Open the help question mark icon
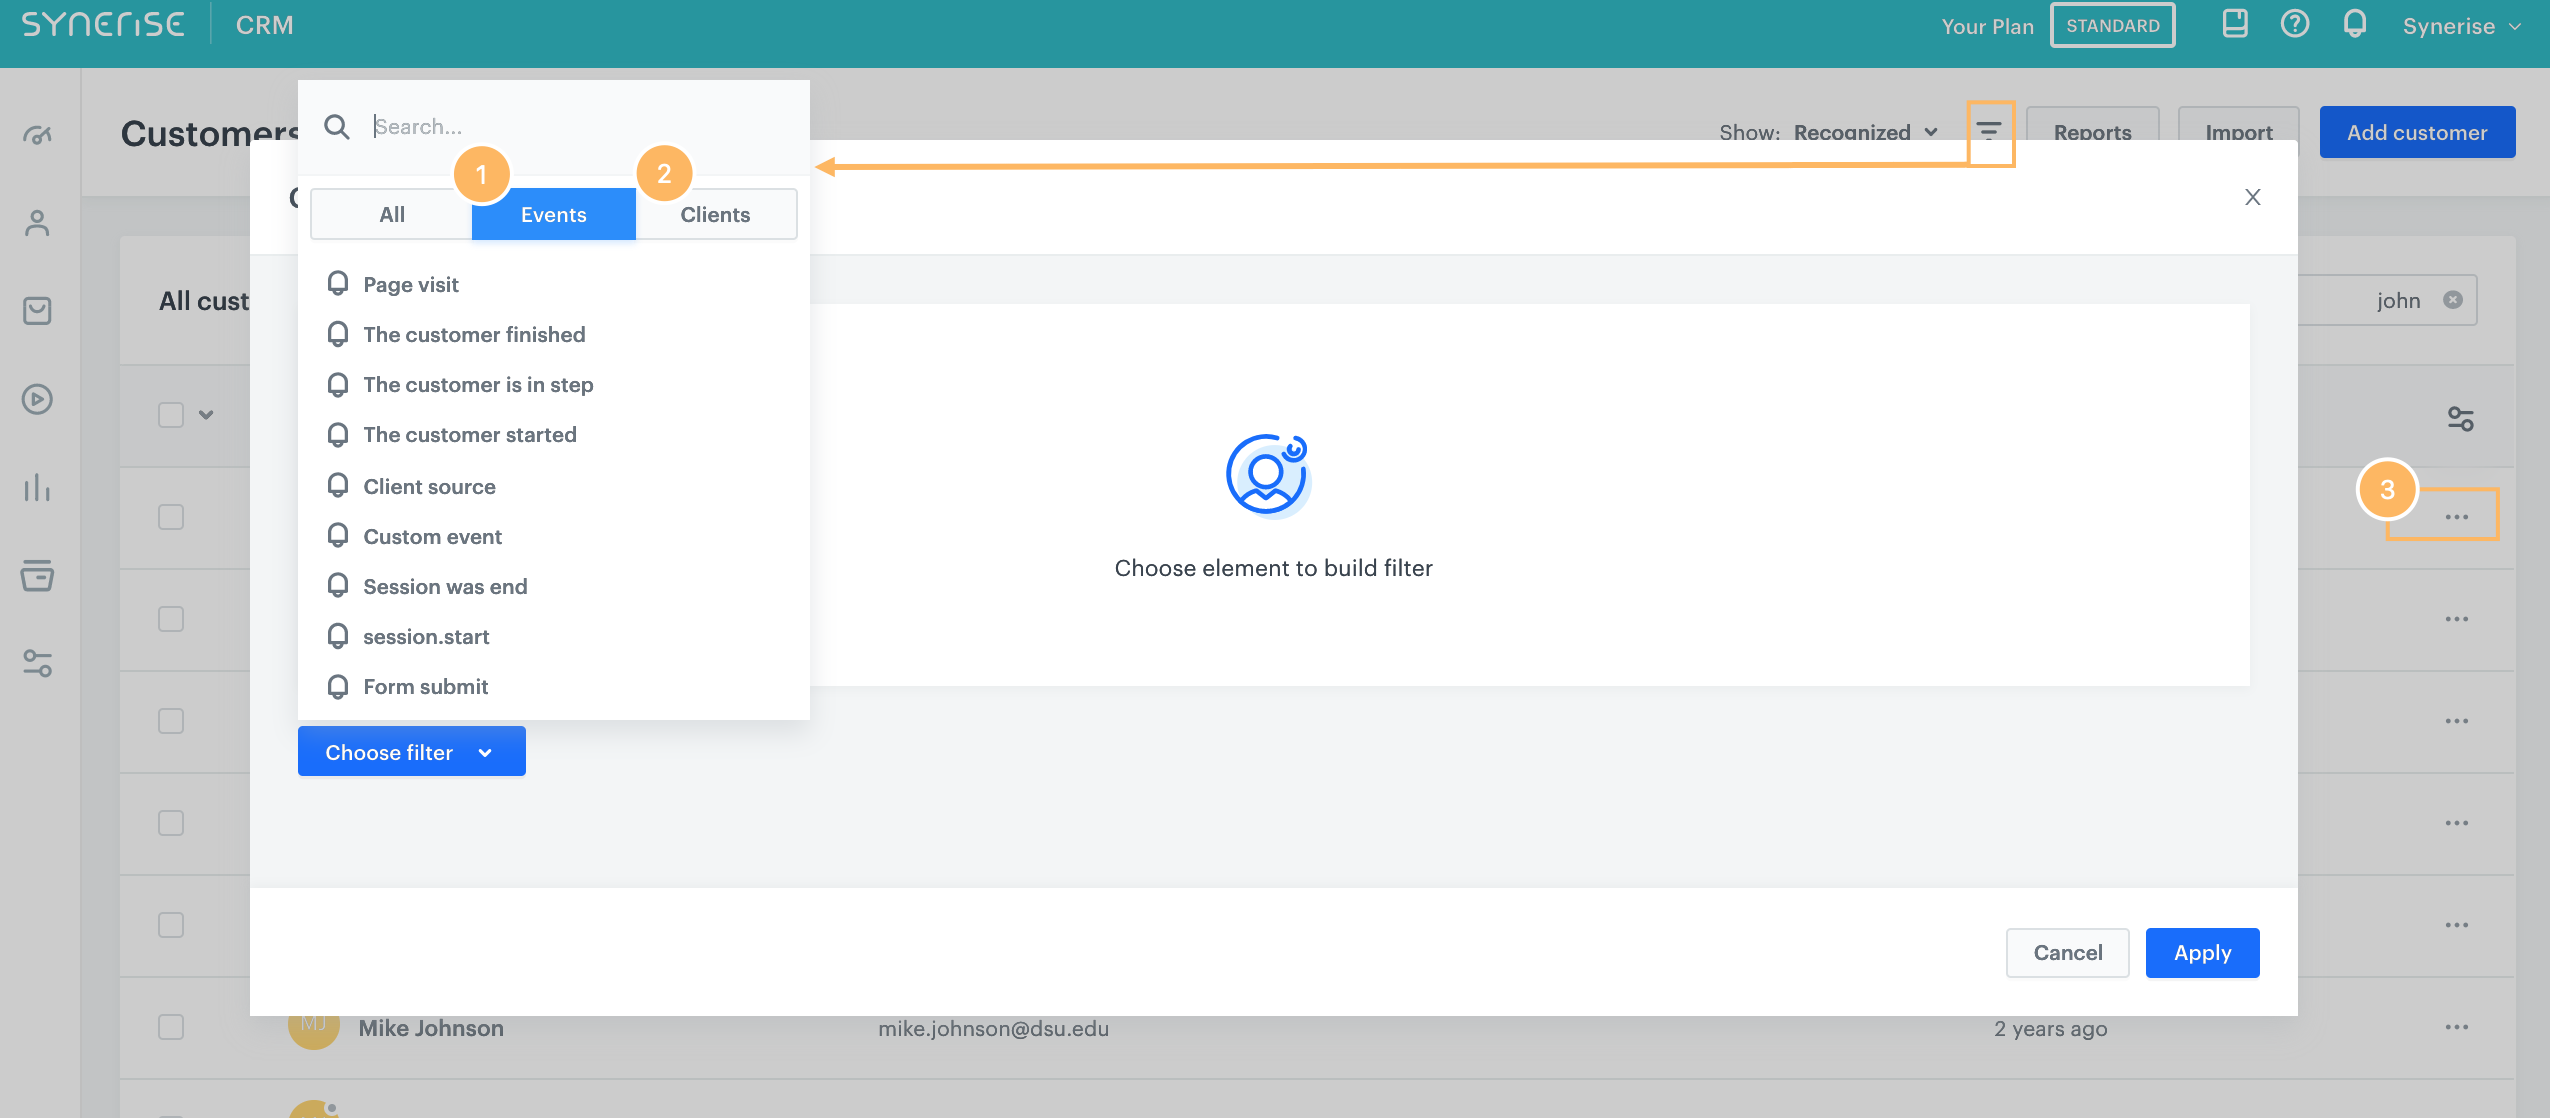 (2294, 24)
